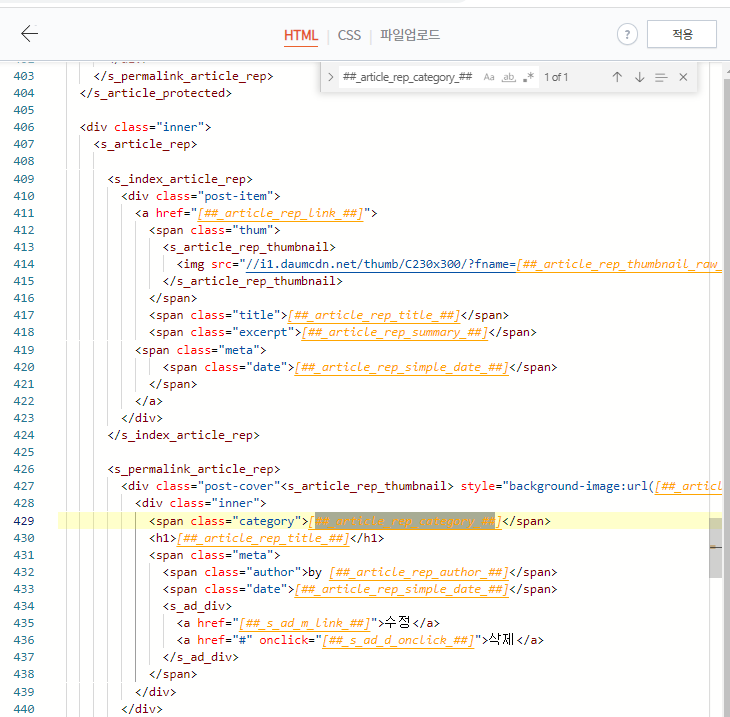
Task: Go to next search match arrow
Action: [x=639, y=77]
